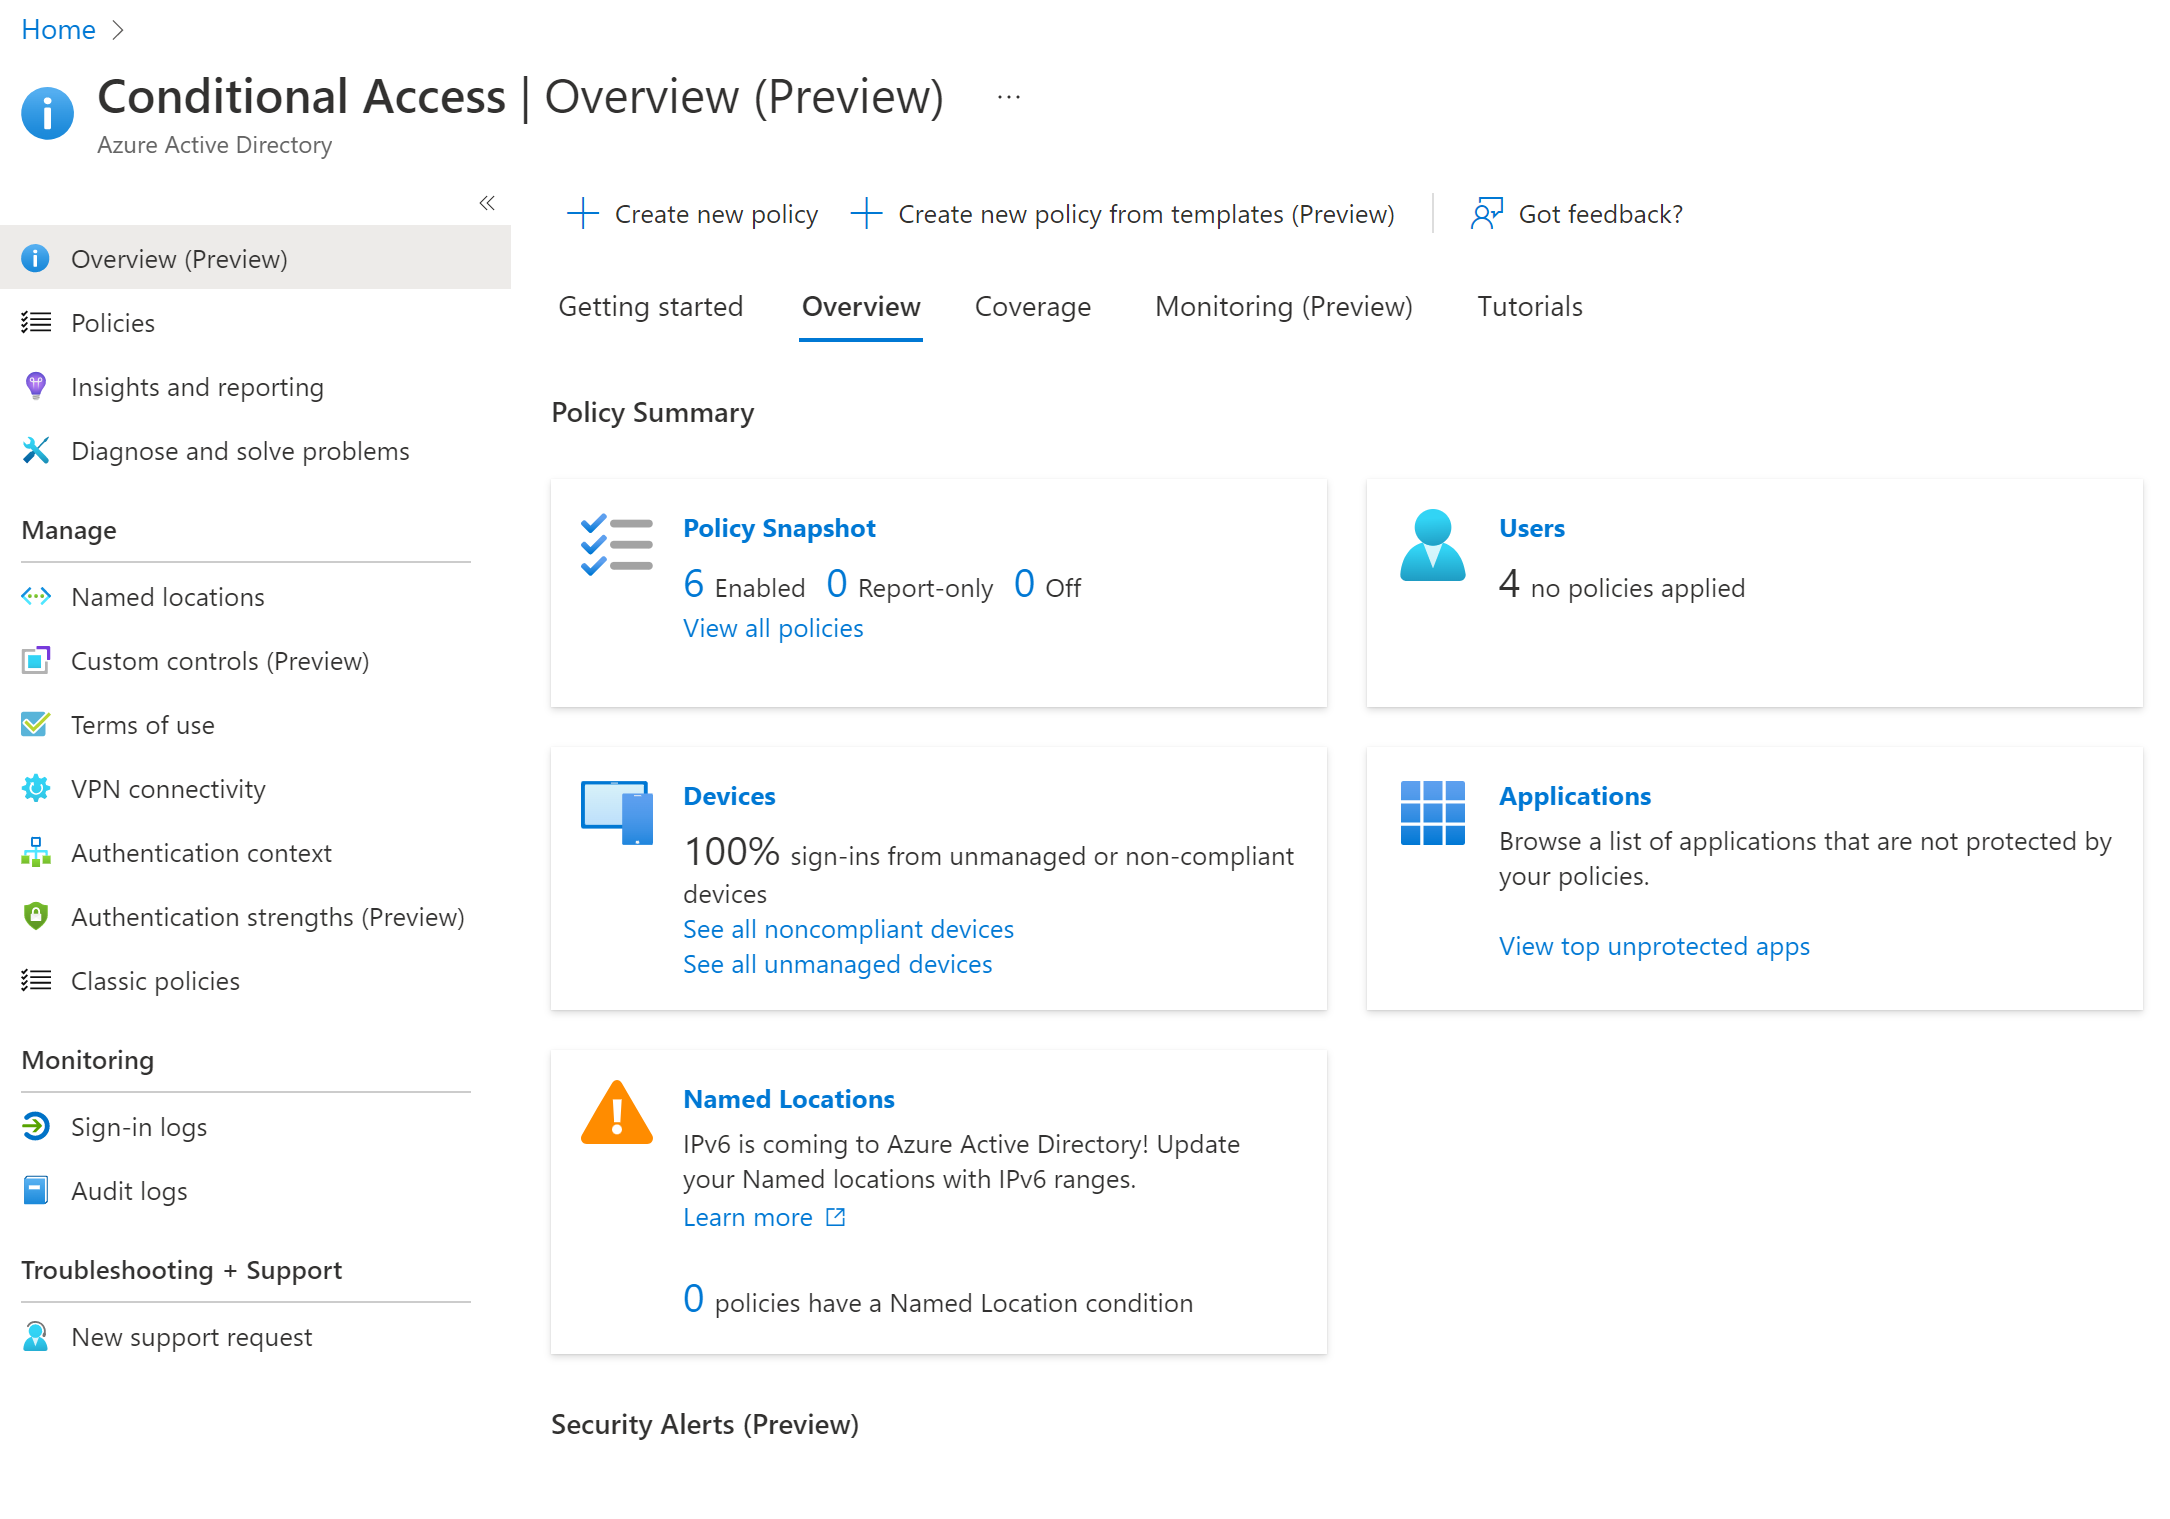
Task: Click the VPN connectivity gear icon
Action: pos(36,789)
